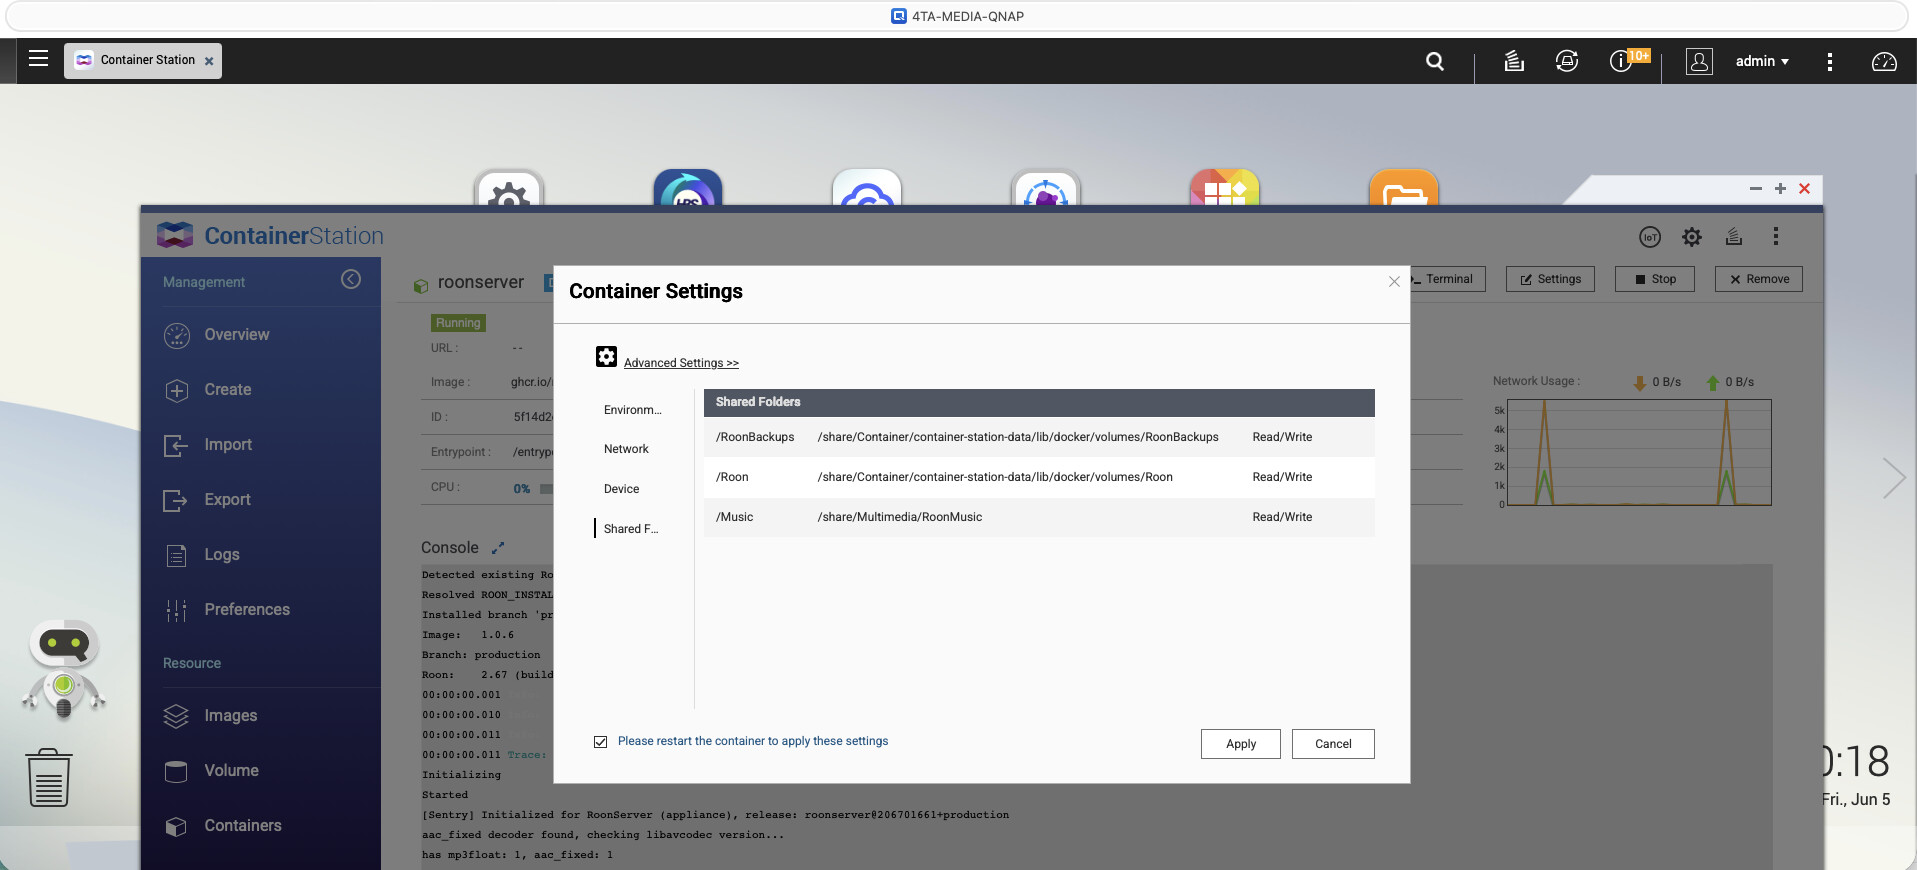Viewport: 1917px width, 870px height.
Task: Click the admin user avatar icon
Action: [1699, 61]
